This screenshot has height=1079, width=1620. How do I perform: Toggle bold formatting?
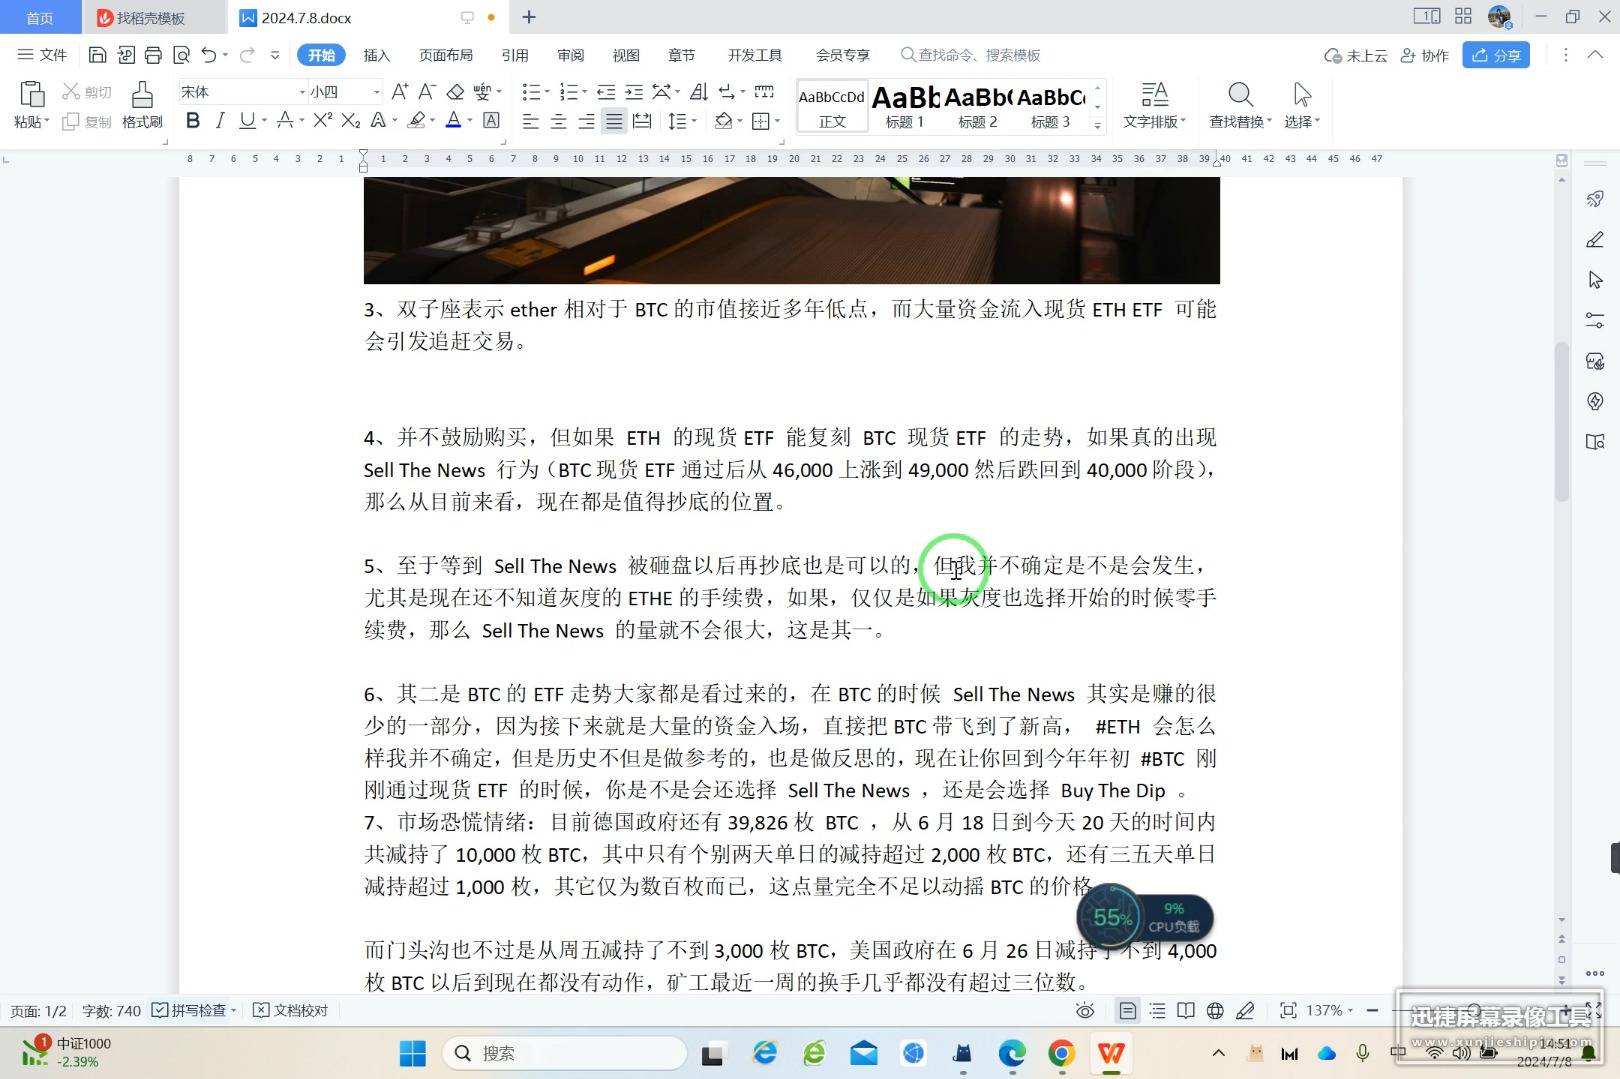pos(193,121)
